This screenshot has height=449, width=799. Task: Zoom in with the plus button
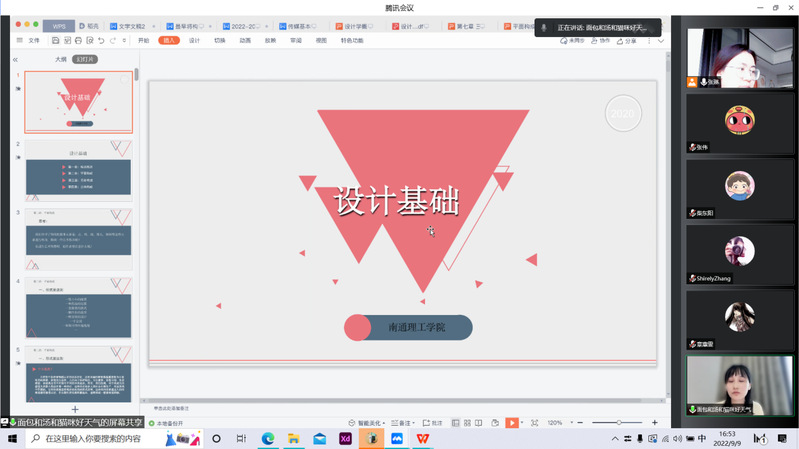click(655, 422)
